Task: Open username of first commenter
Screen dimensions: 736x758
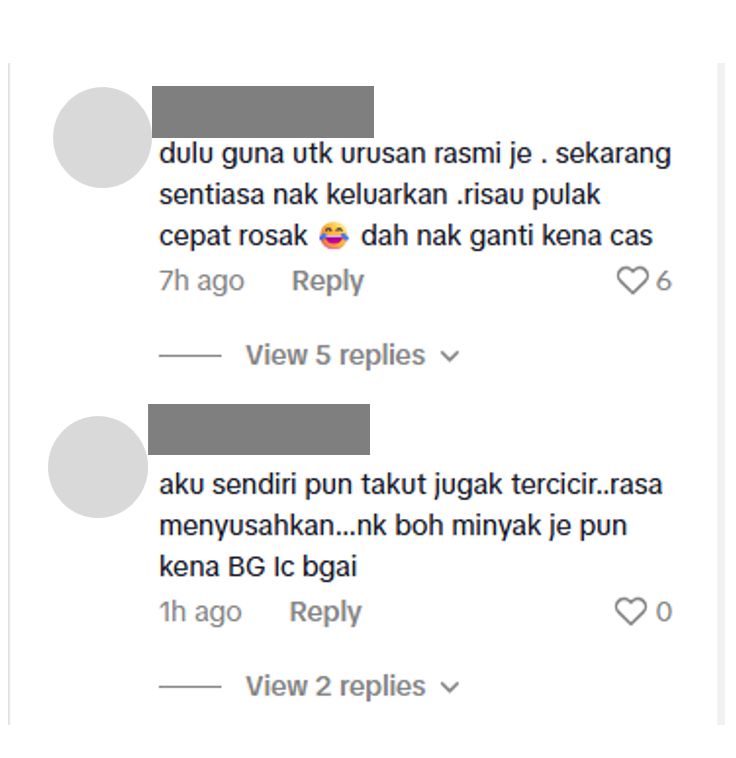Action: (263, 112)
